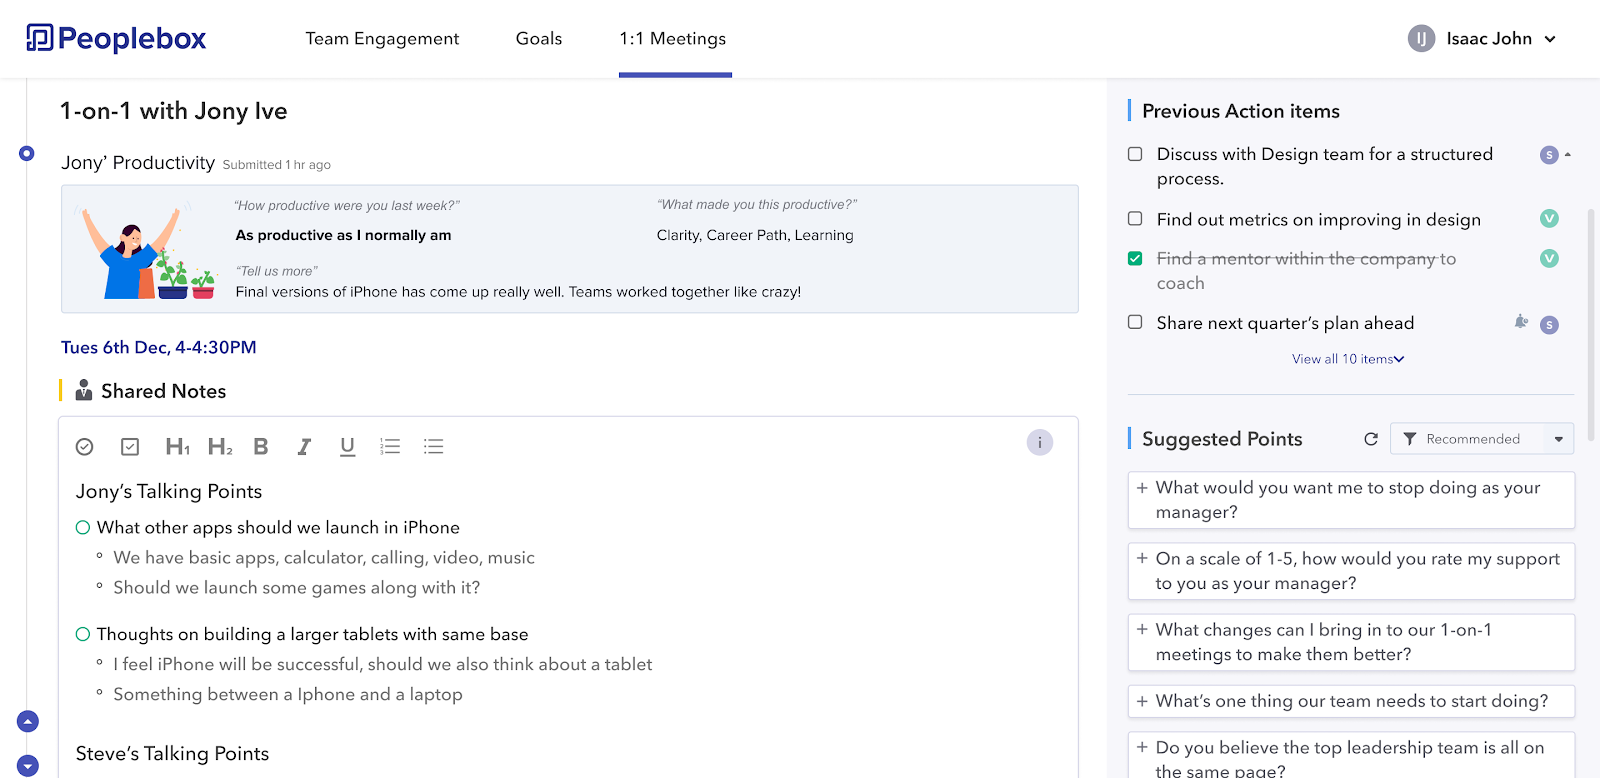Image resolution: width=1600 pixels, height=778 pixels.
Task: Open the Team Engagement tab
Action: 382,39
